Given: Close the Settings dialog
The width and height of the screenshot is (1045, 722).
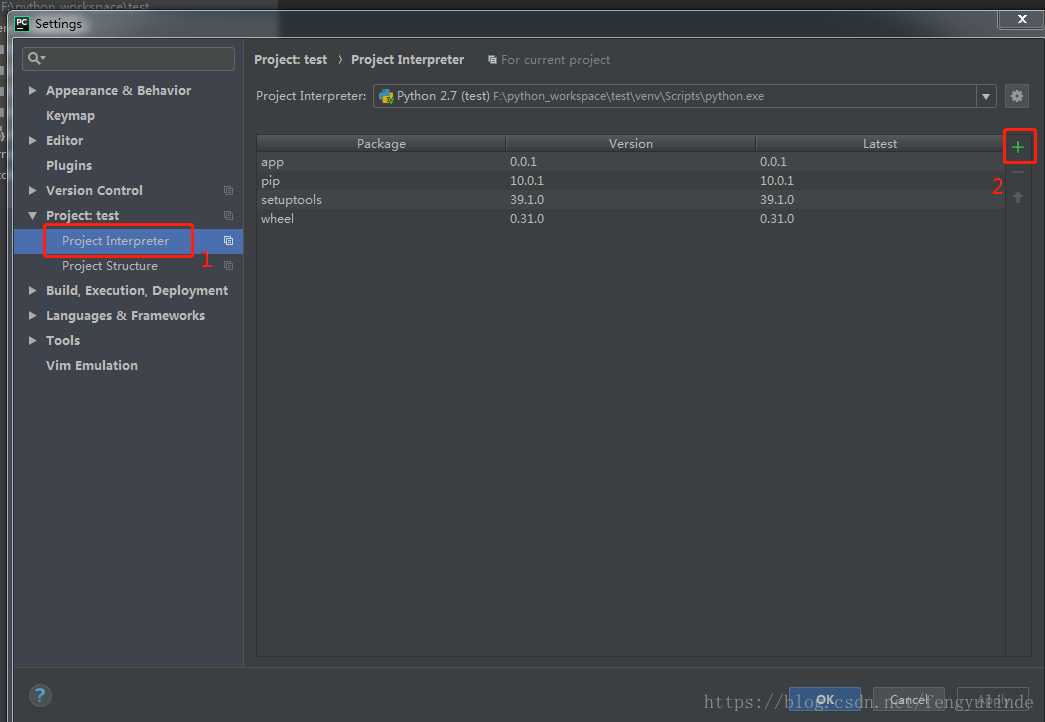Looking at the screenshot, I should 1022,19.
